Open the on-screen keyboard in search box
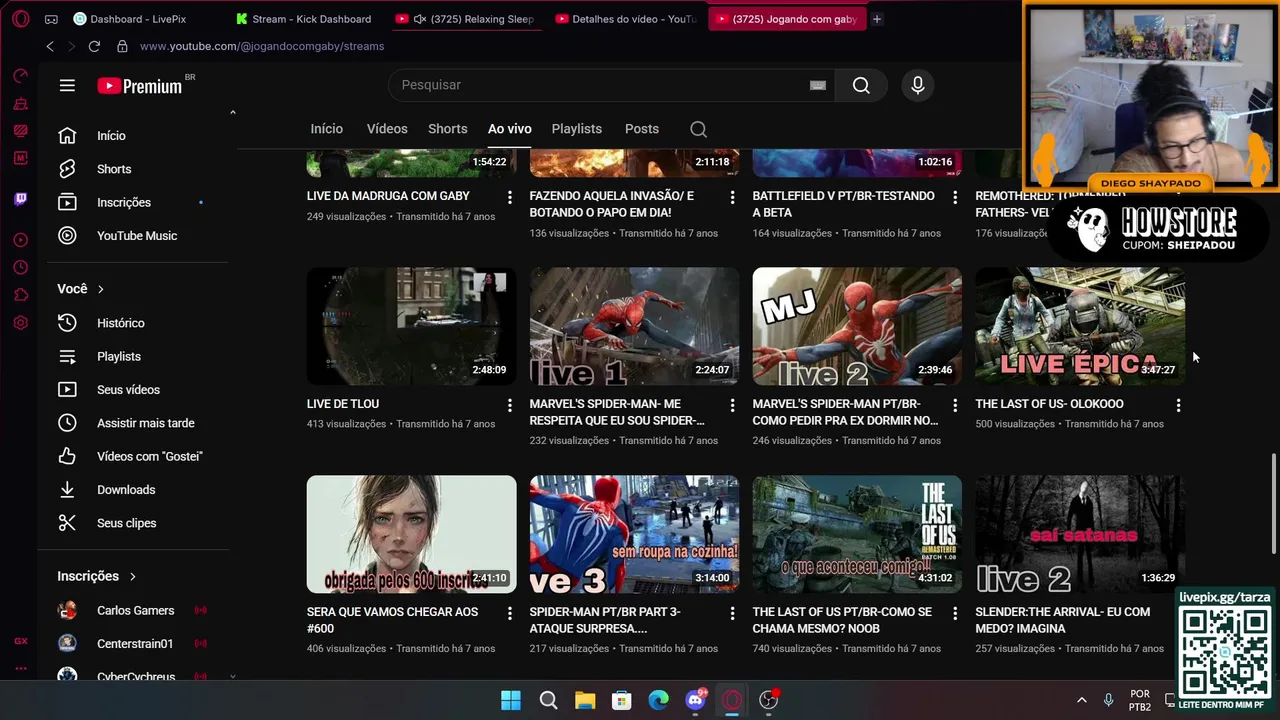This screenshot has width=1280, height=720. [818, 85]
